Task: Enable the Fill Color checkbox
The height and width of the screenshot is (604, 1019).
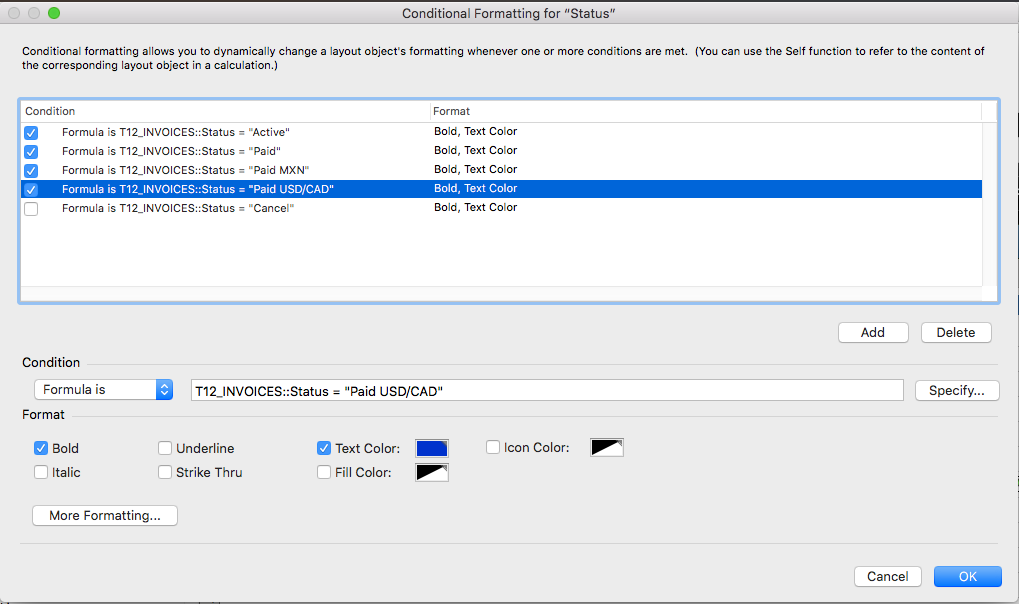Action: [324, 472]
